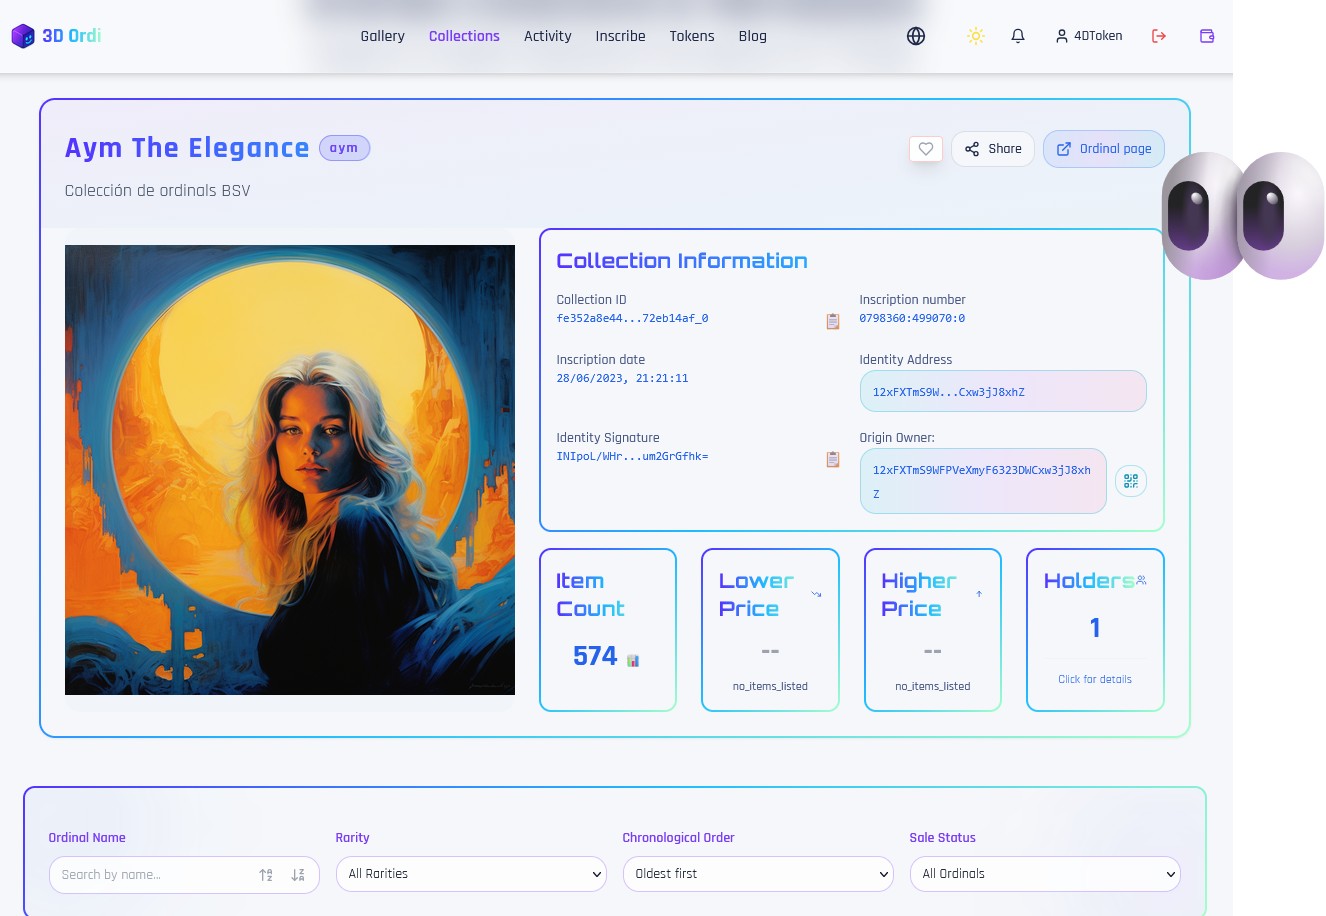This screenshot has height=916, width=1326.
Task: Open the language globe selector
Action: [x=916, y=36]
